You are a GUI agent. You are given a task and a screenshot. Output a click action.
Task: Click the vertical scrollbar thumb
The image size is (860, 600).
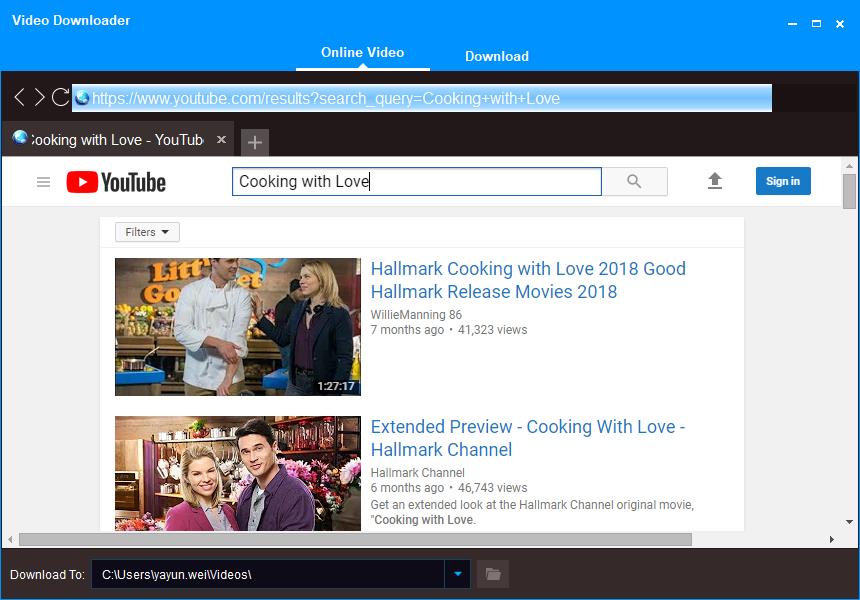click(849, 191)
